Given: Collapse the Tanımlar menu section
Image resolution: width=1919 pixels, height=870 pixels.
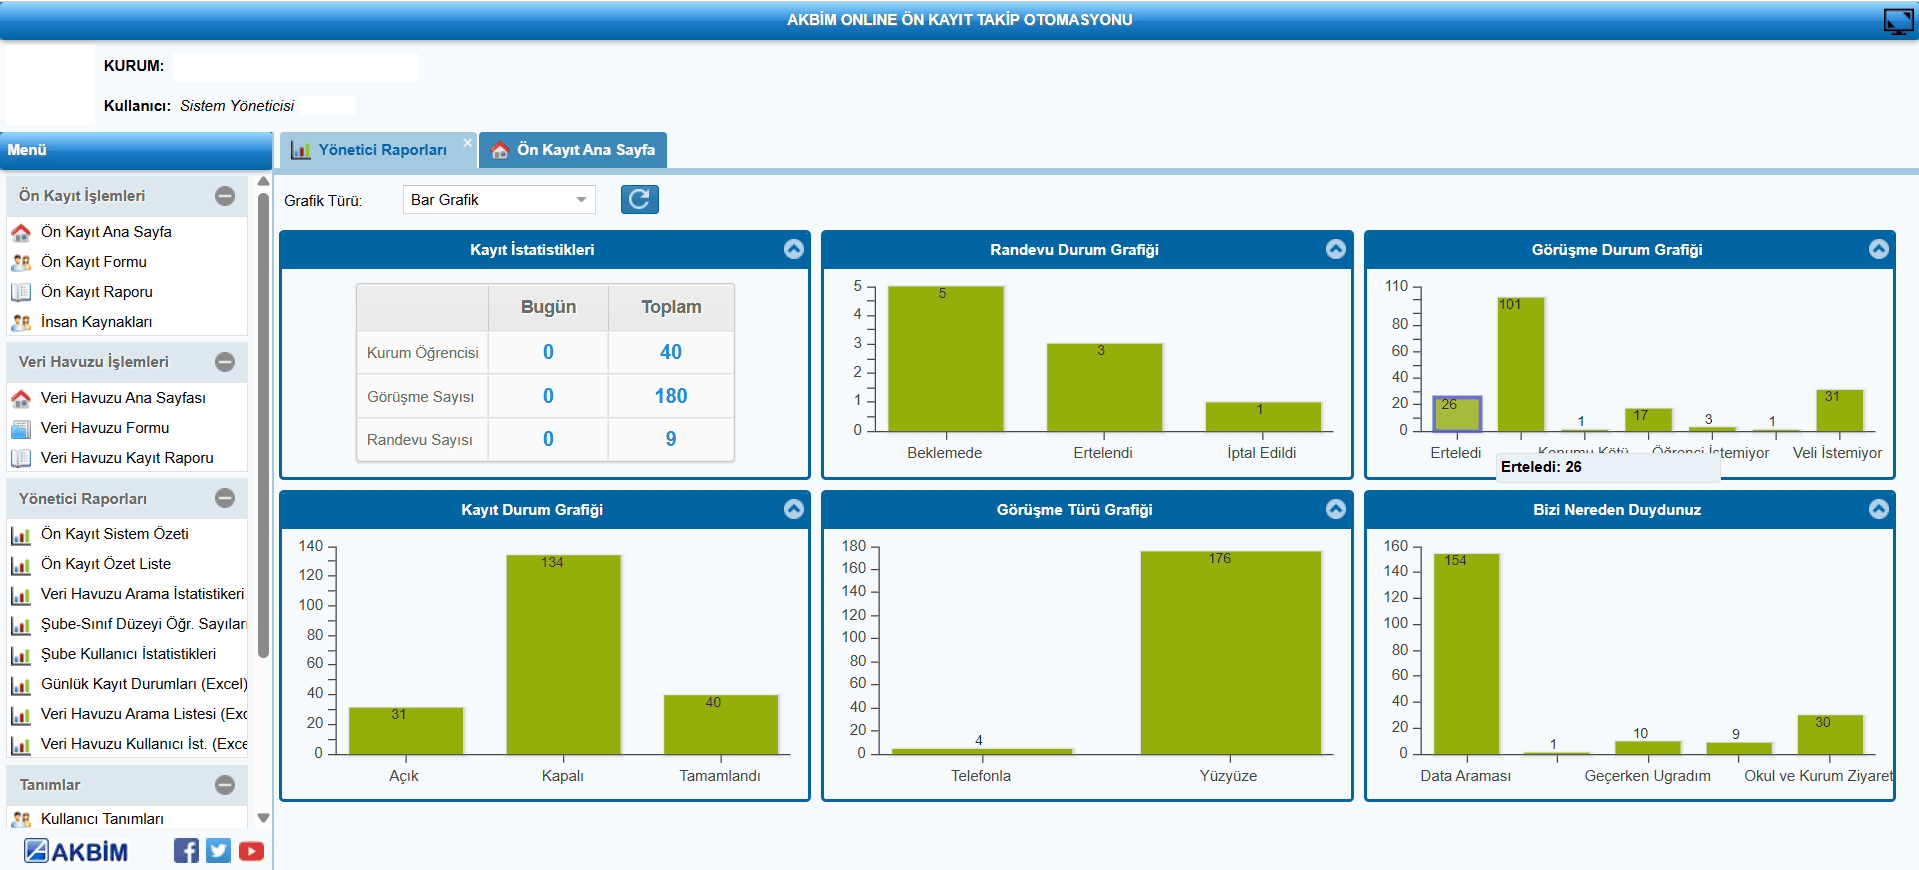Looking at the screenshot, I should (225, 785).
